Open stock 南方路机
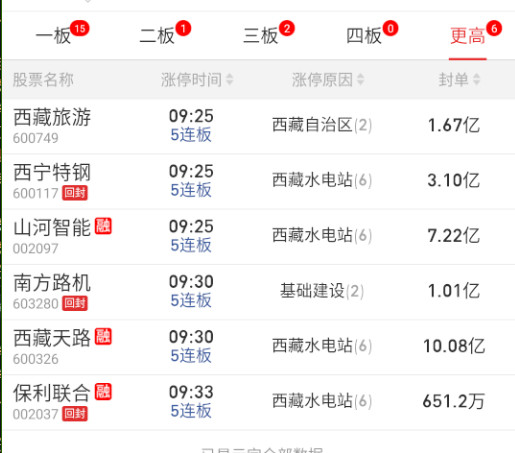The width and height of the screenshot is (515, 453). (52, 283)
